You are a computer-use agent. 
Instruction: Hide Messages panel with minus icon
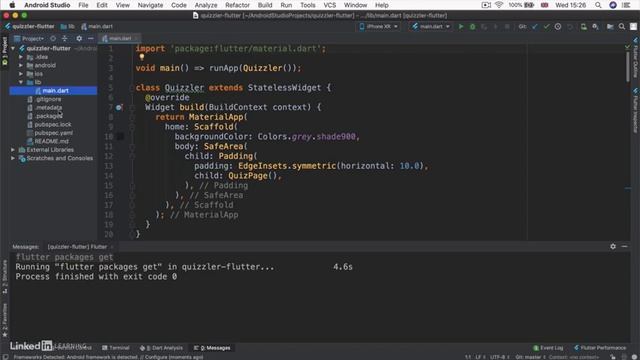click(624, 247)
